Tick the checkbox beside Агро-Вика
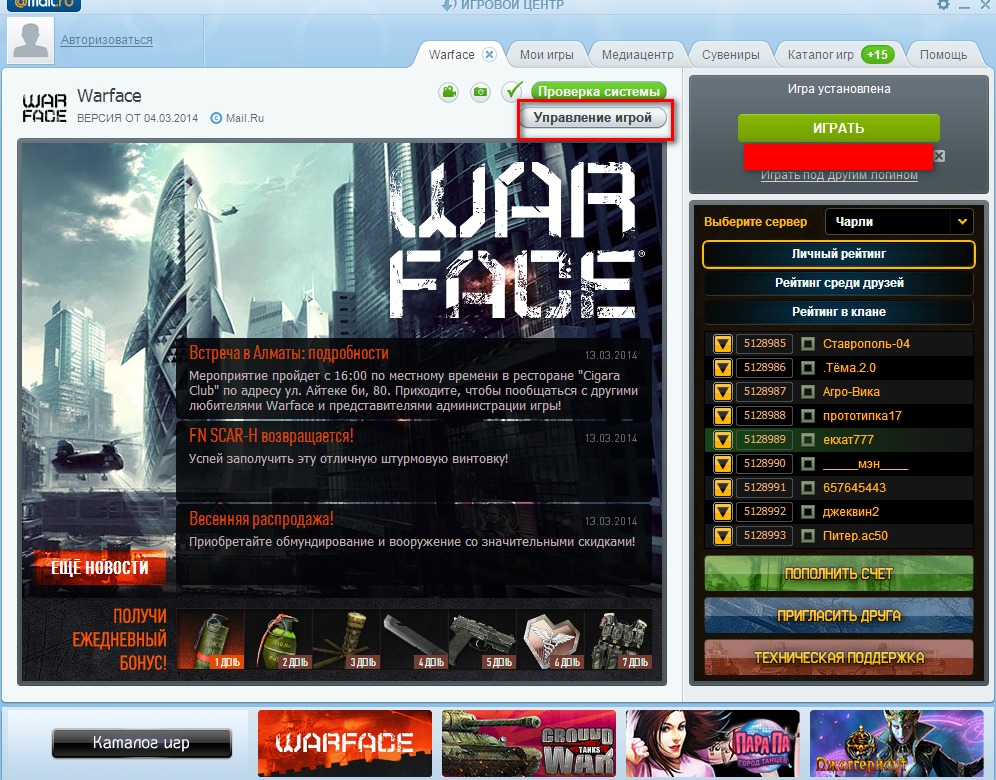996x780 pixels. [808, 392]
